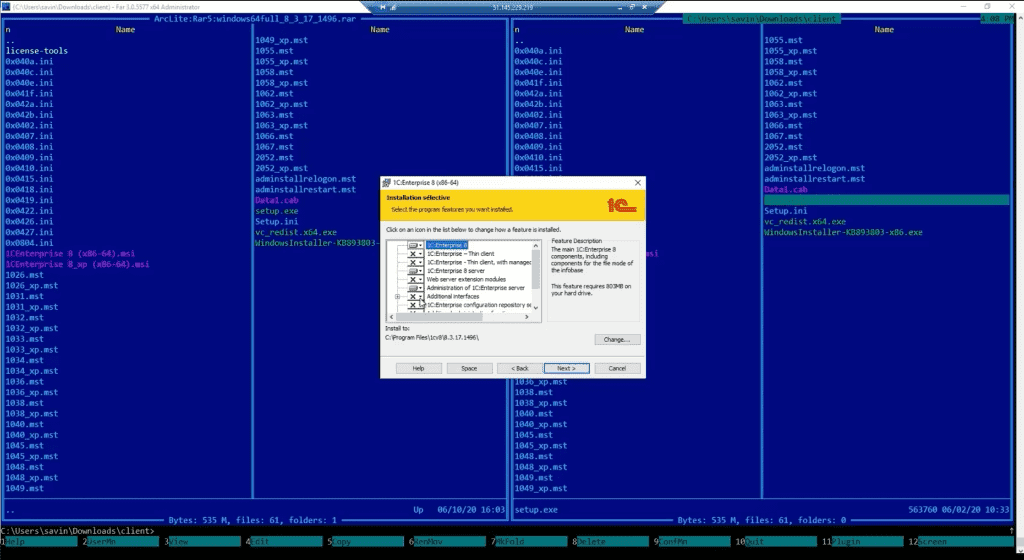Go back with the < Back button
This screenshot has height=560, width=1024.
(x=520, y=368)
